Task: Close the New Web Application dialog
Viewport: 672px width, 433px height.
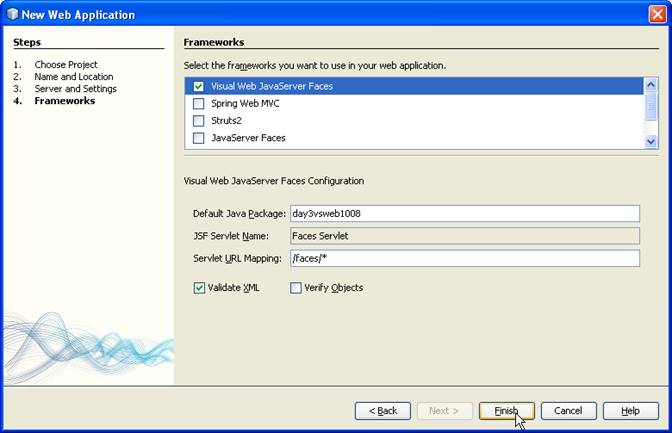Action: coord(657,14)
